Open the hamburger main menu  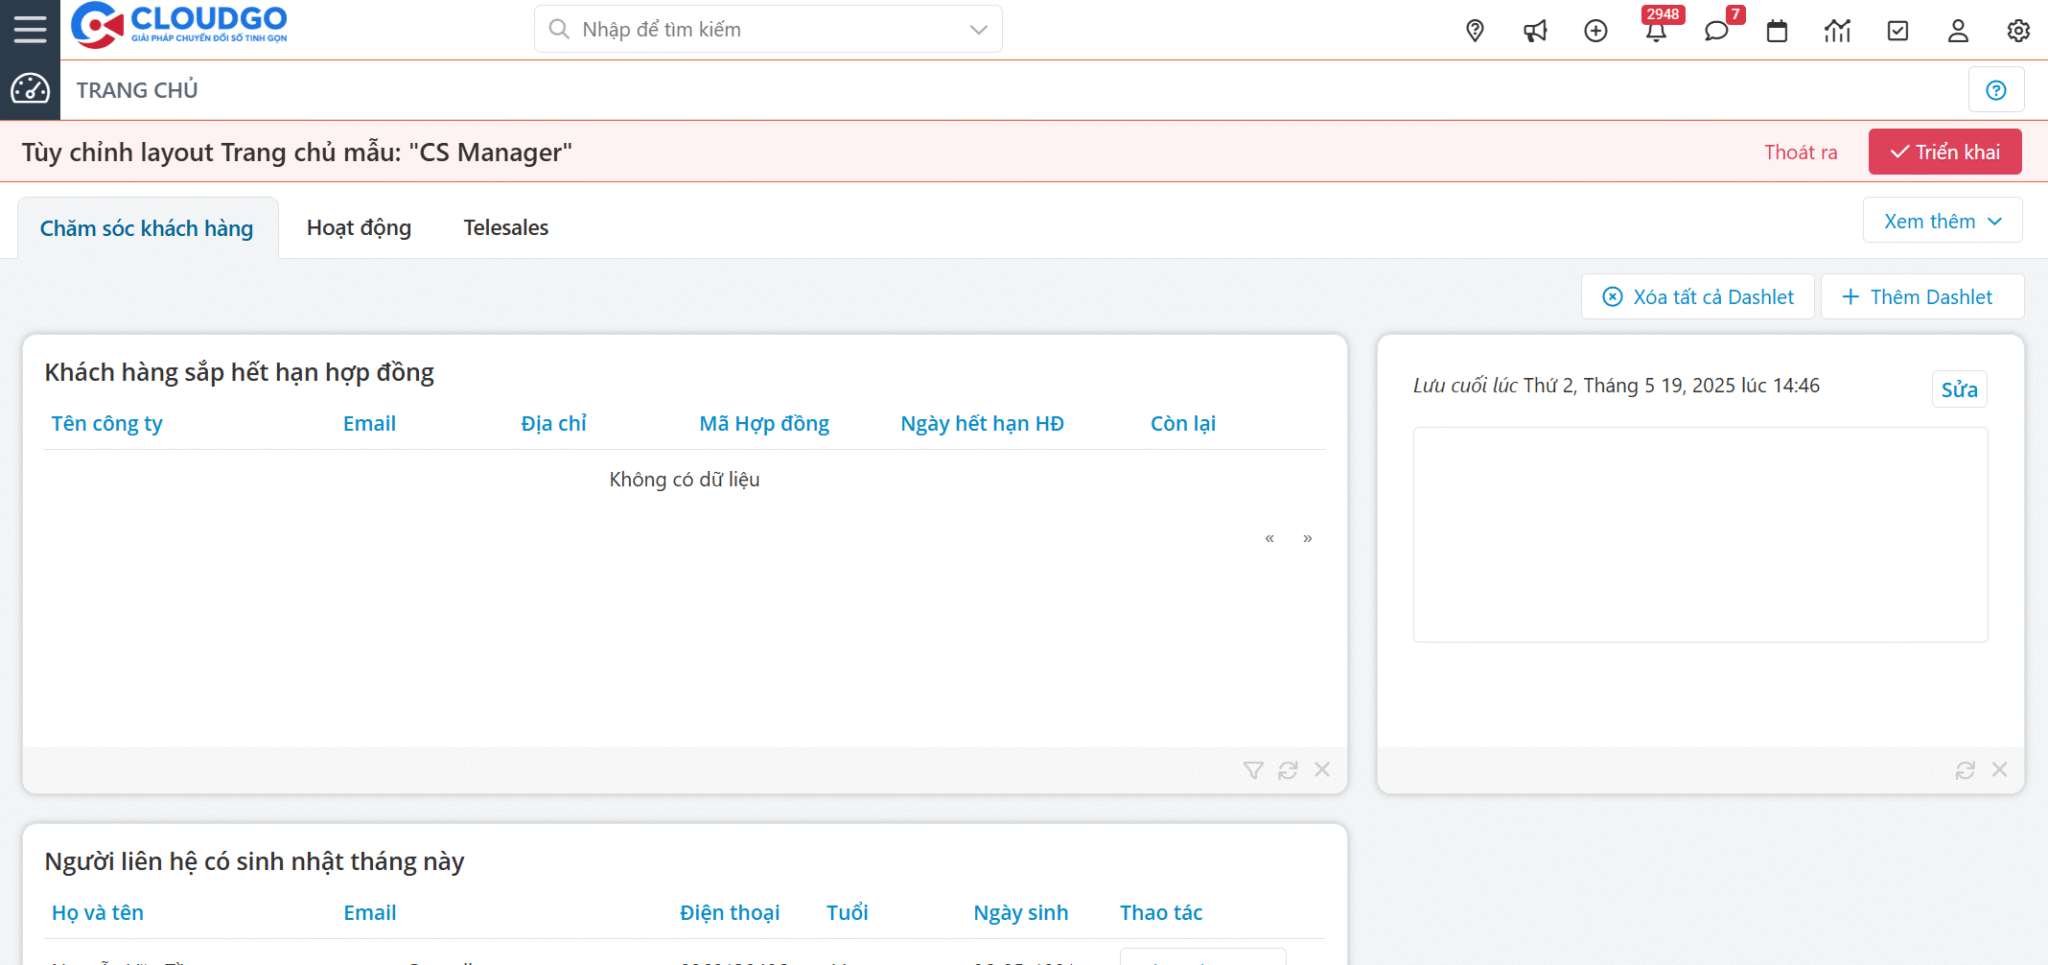point(30,29)
